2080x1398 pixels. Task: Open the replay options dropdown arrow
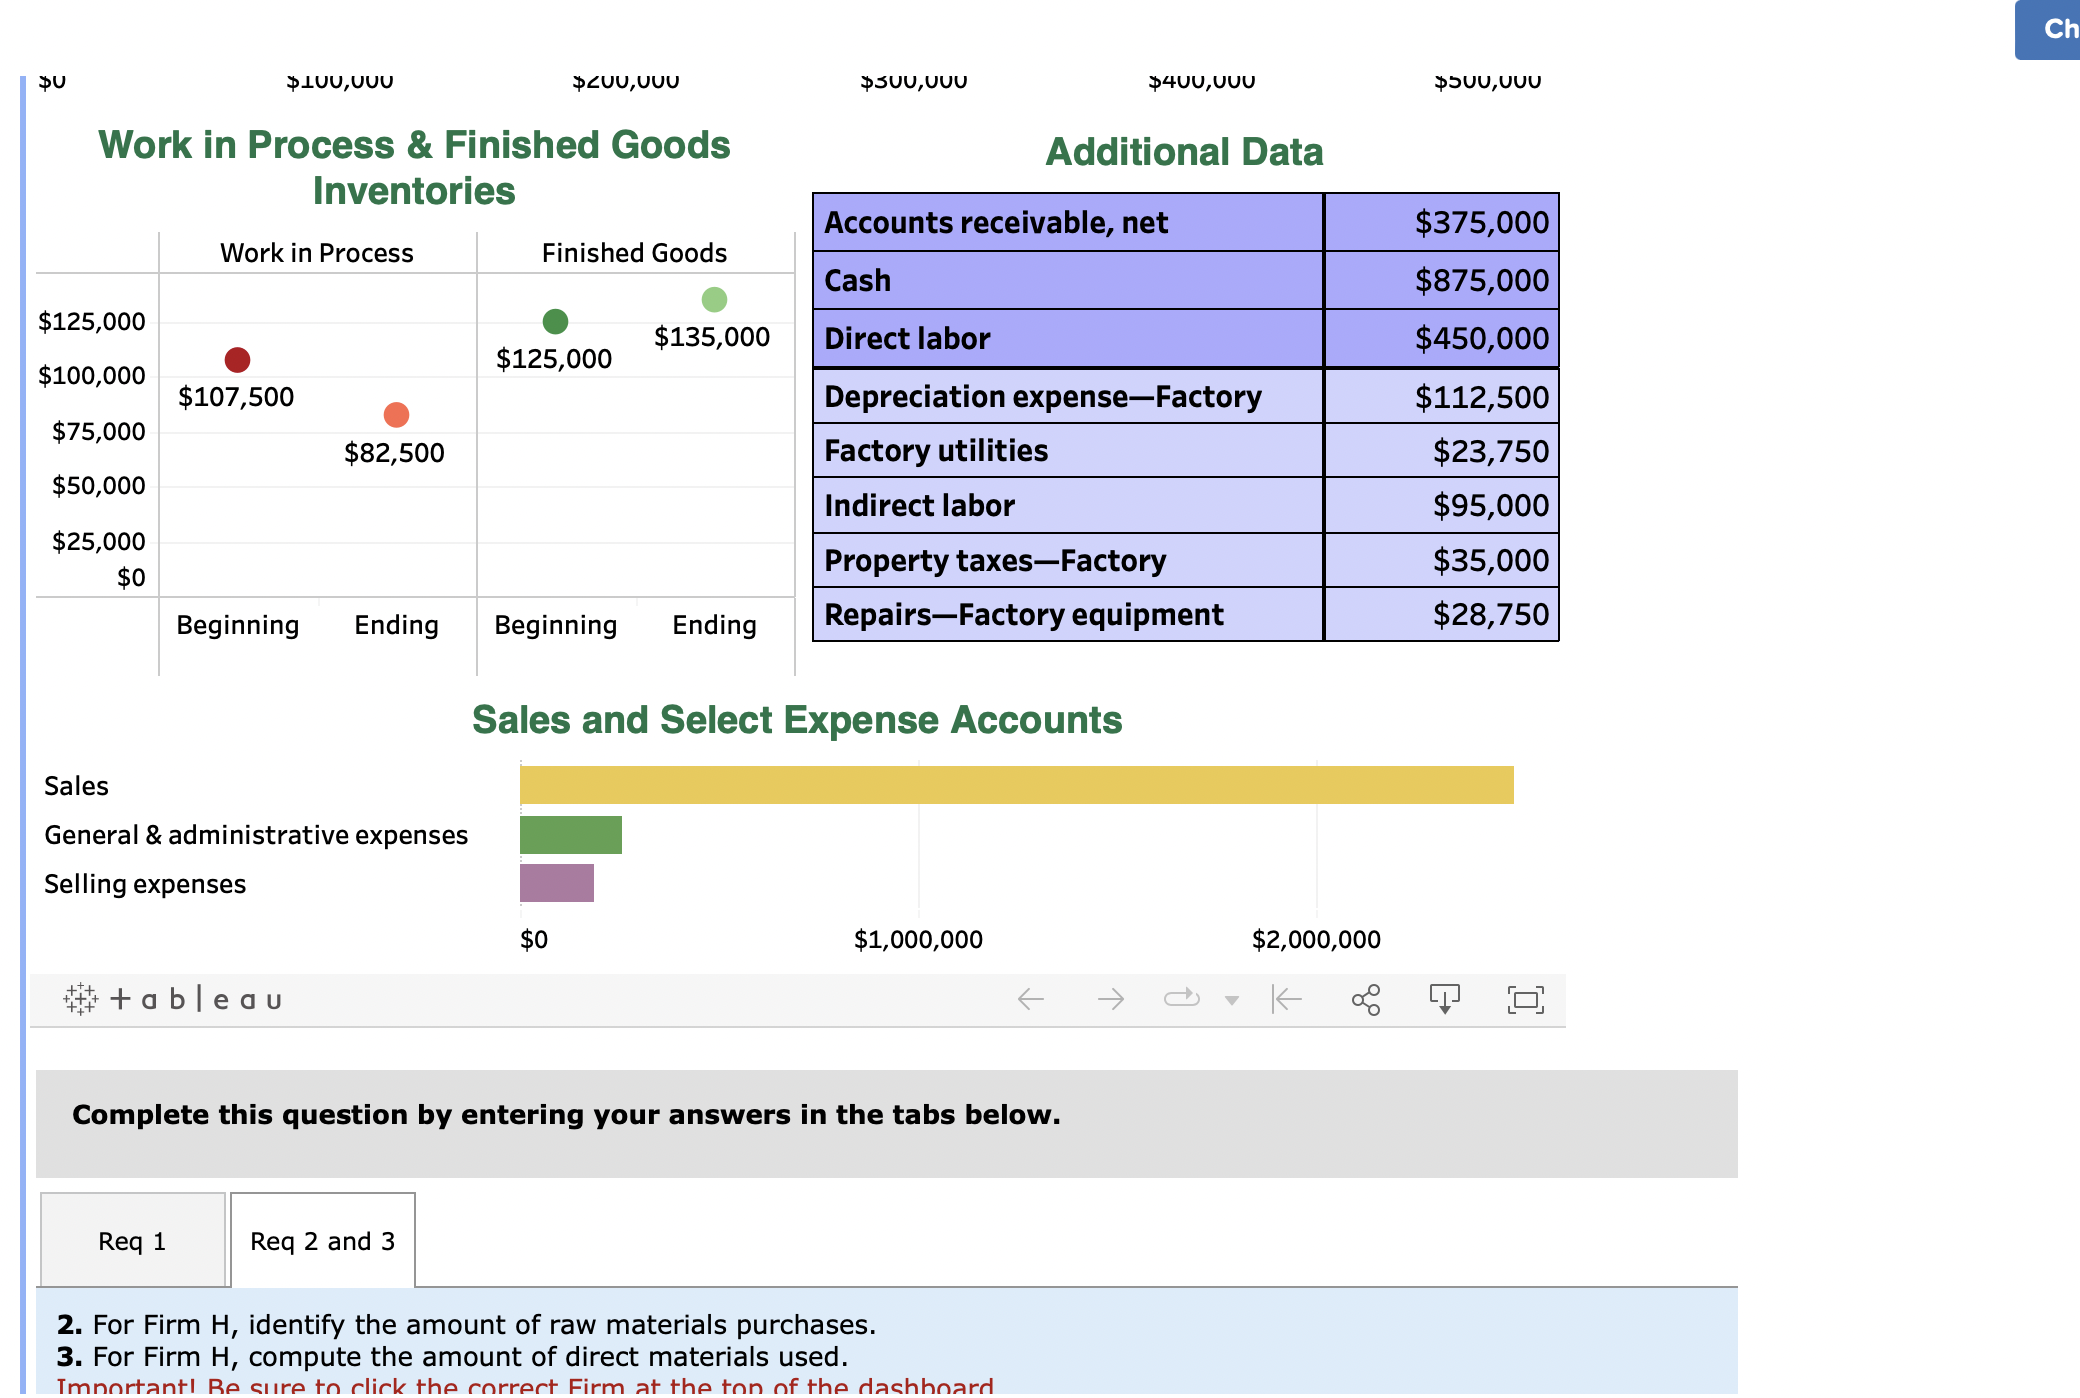[1232, 1000]
